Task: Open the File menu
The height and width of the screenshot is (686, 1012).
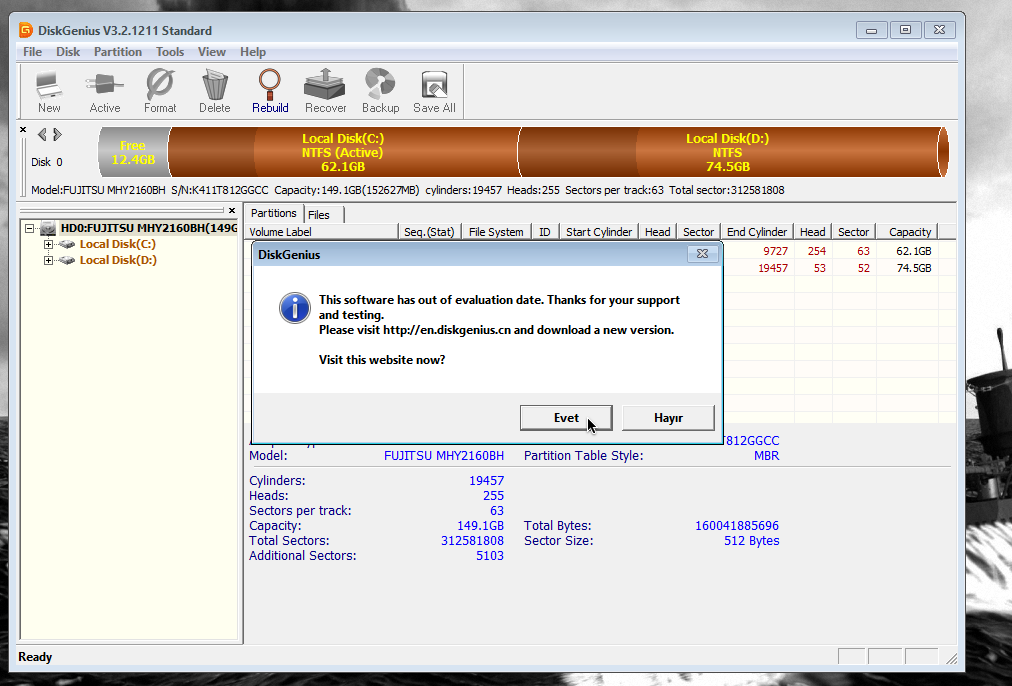Action: (32, 52)
